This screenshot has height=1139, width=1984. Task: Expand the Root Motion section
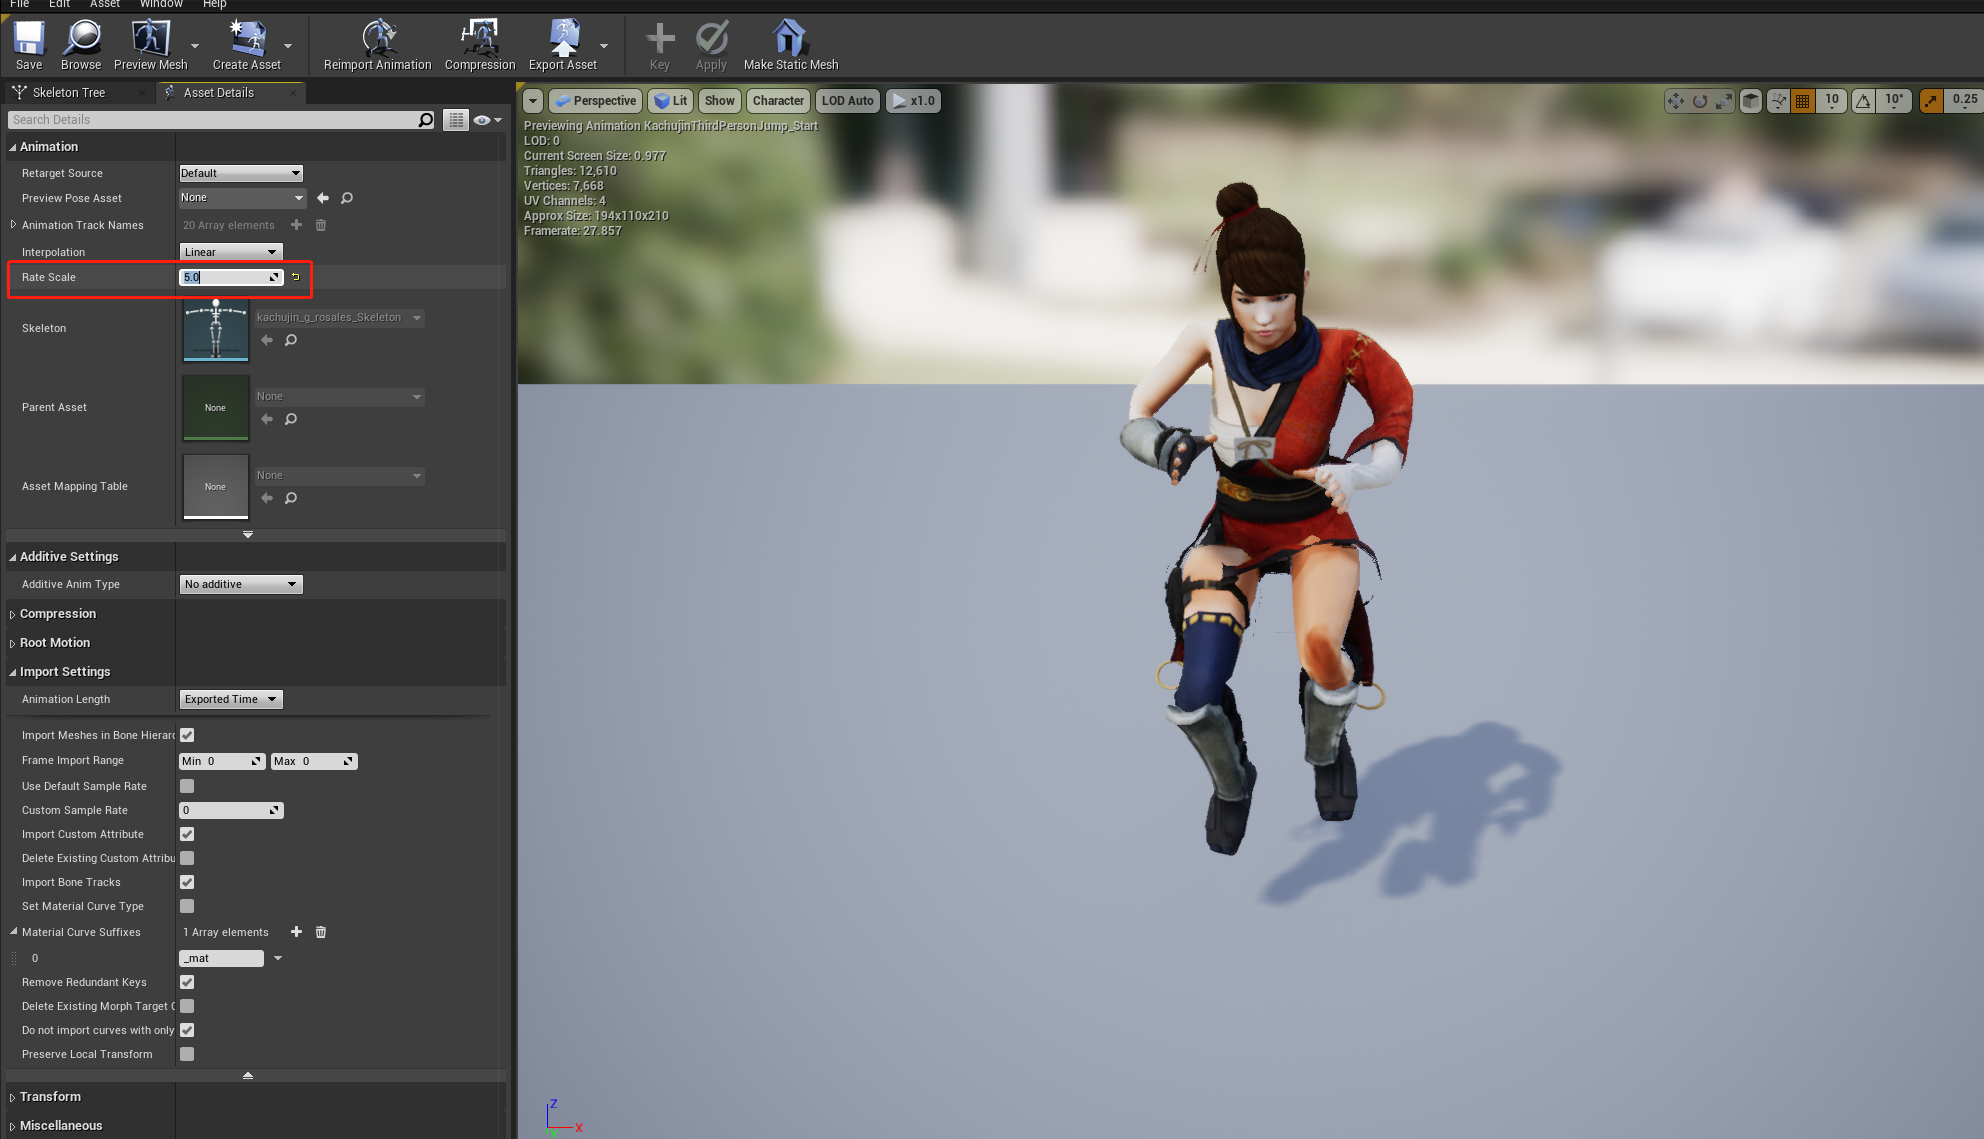coord(55,643)
